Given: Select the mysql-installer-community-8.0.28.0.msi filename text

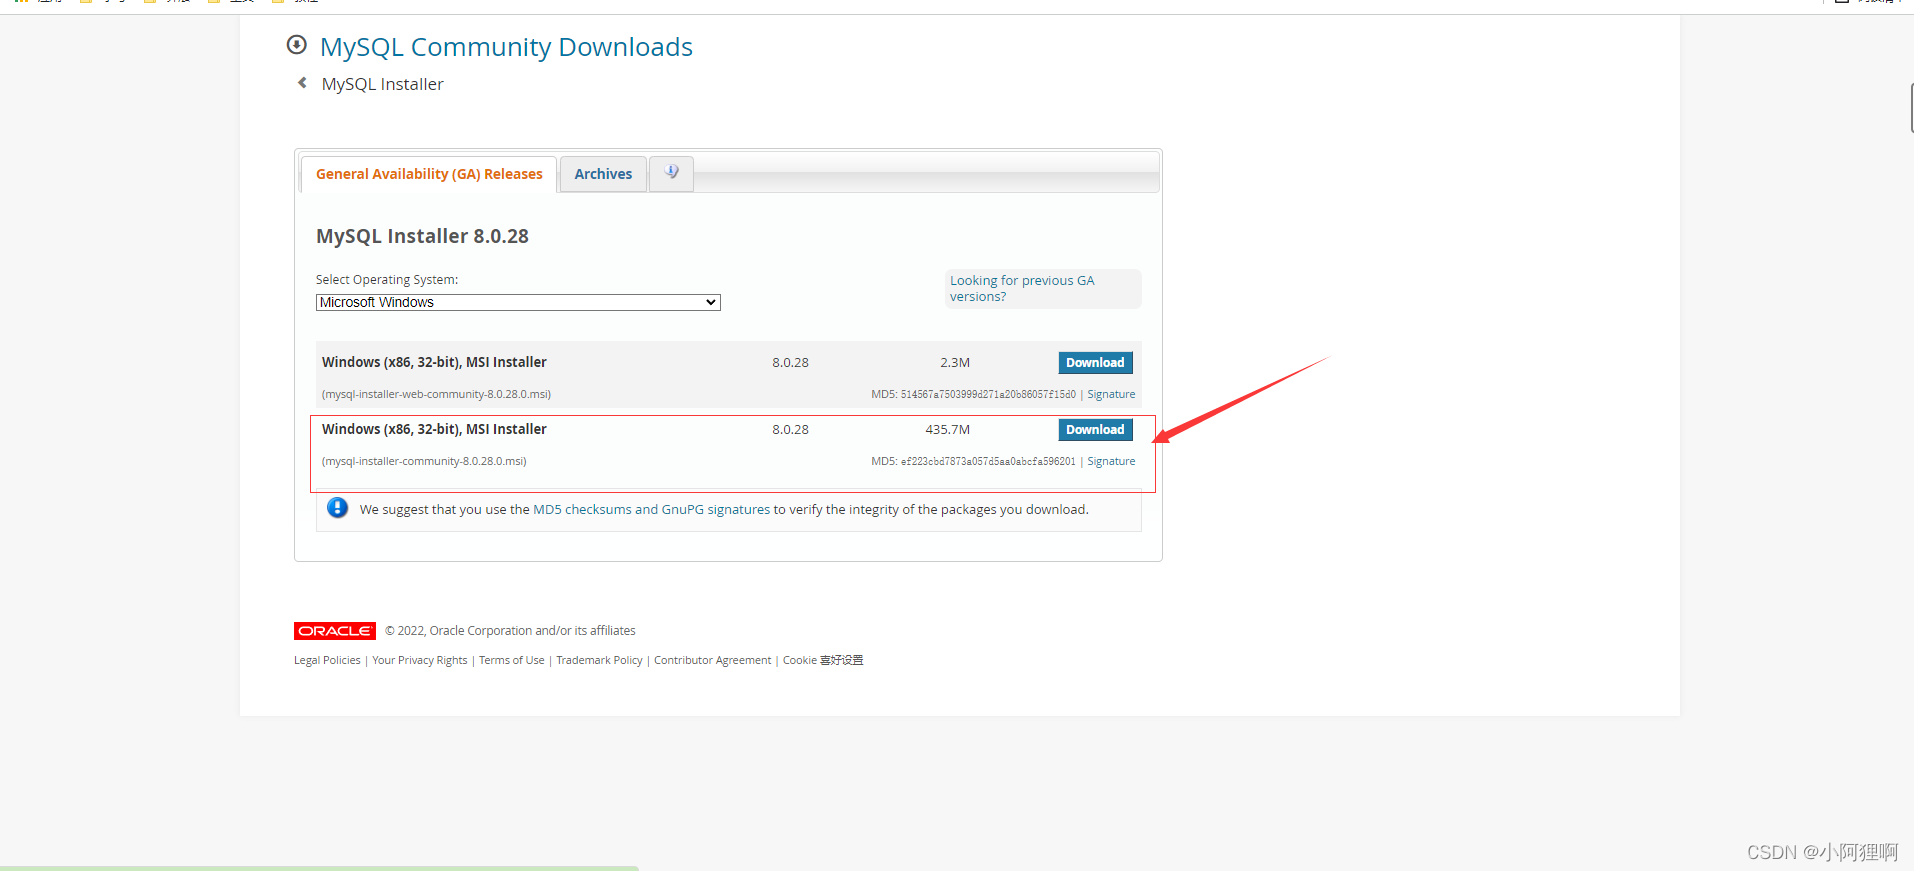Looking at the screenshot, I should tap(424, 462).
